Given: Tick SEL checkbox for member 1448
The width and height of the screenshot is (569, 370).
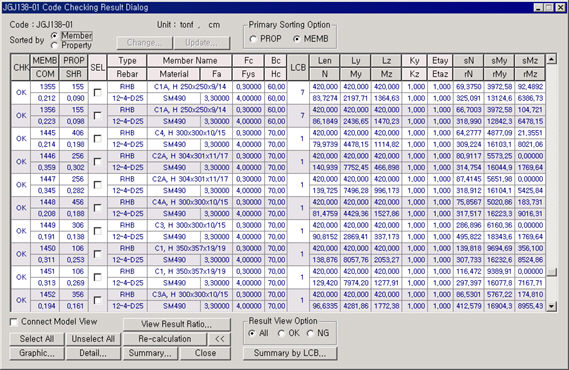Looking at the screenshot, I should point(97,208).
